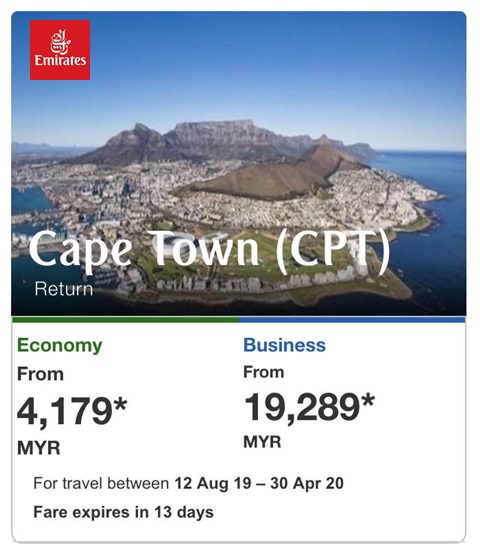
Task: Click the asterisk next to 19,289
Action: (x=368, y=401)
